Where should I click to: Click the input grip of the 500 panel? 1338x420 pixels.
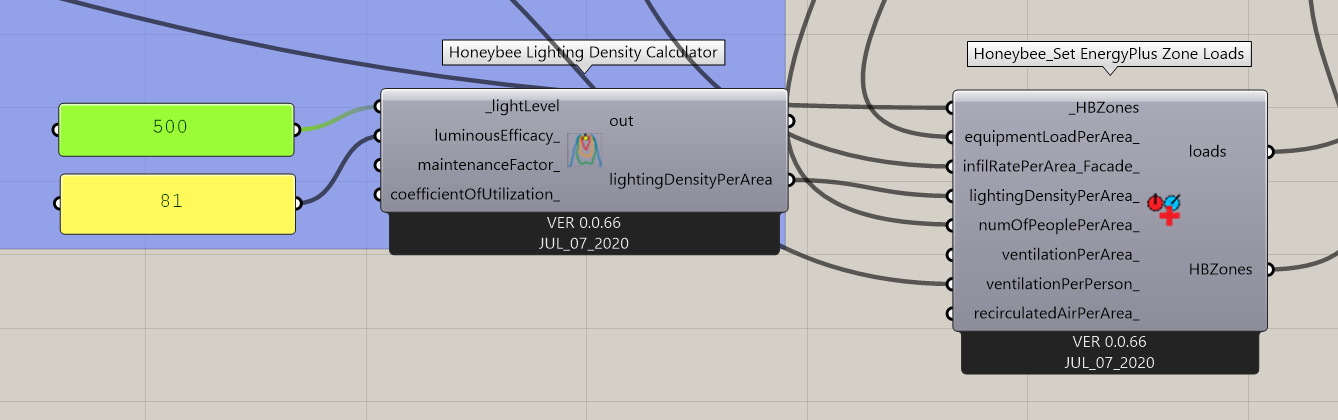[x=57, y=129]
